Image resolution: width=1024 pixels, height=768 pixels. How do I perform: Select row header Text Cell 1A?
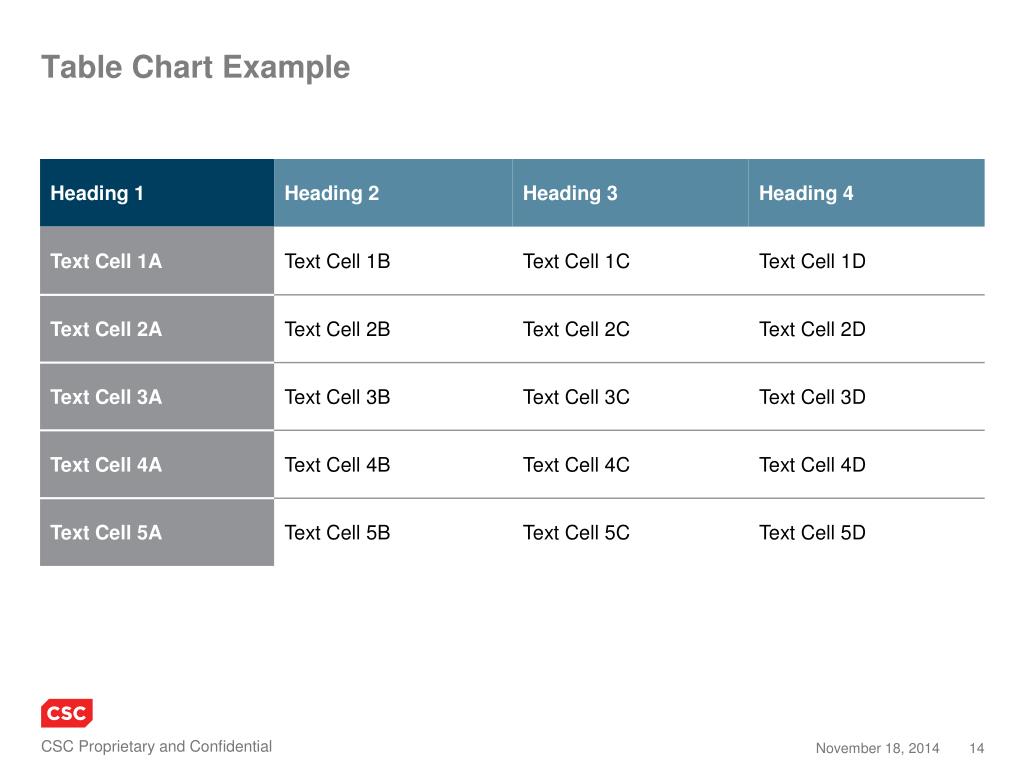click(157, 261)
